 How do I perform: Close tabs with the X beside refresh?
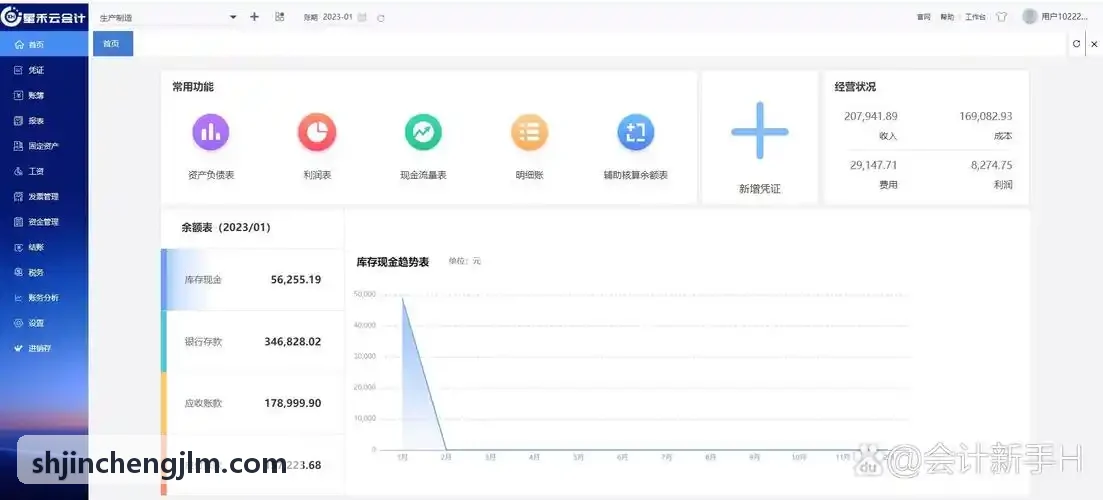[x=1094, y=44]
